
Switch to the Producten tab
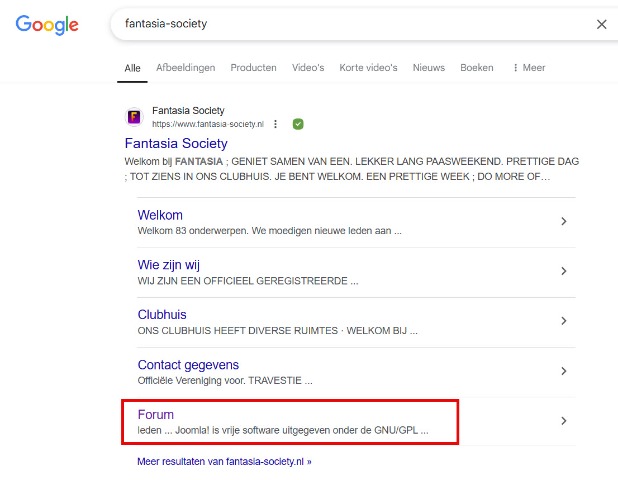253,68
